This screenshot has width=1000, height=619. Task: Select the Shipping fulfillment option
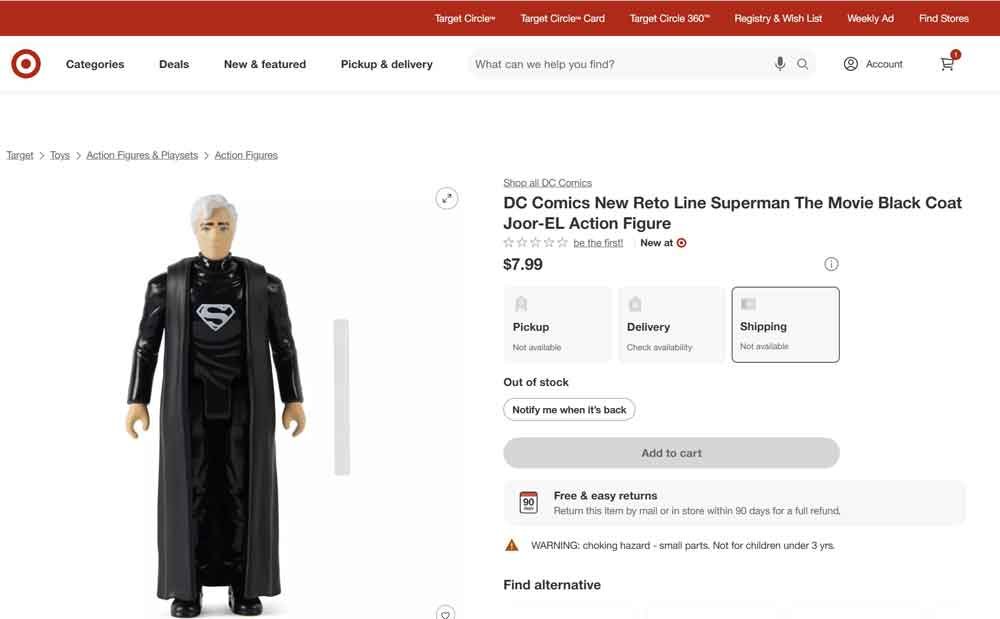785,325
